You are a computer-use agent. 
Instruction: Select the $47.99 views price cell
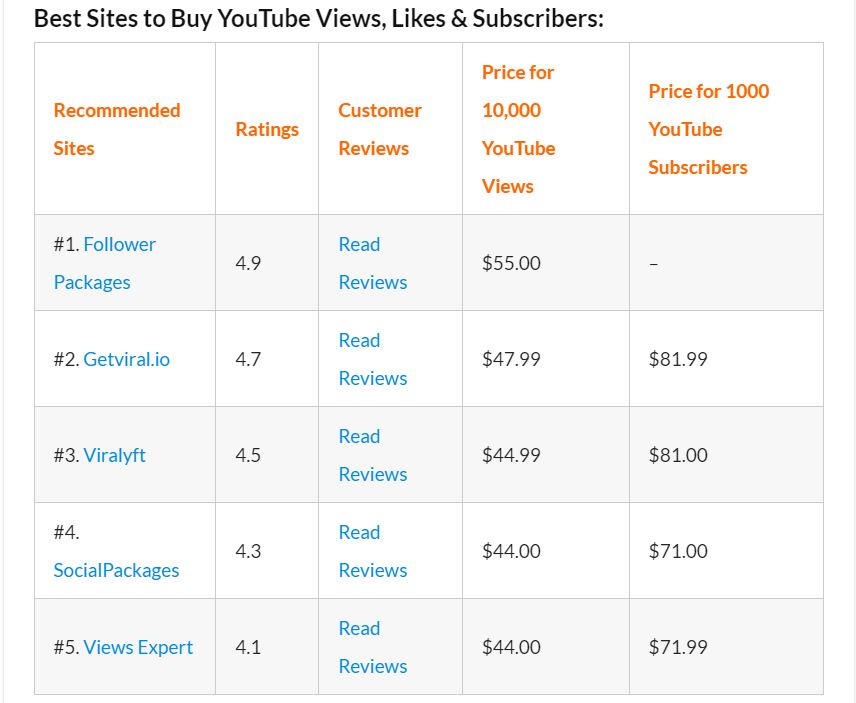click(x=511, y=359)
